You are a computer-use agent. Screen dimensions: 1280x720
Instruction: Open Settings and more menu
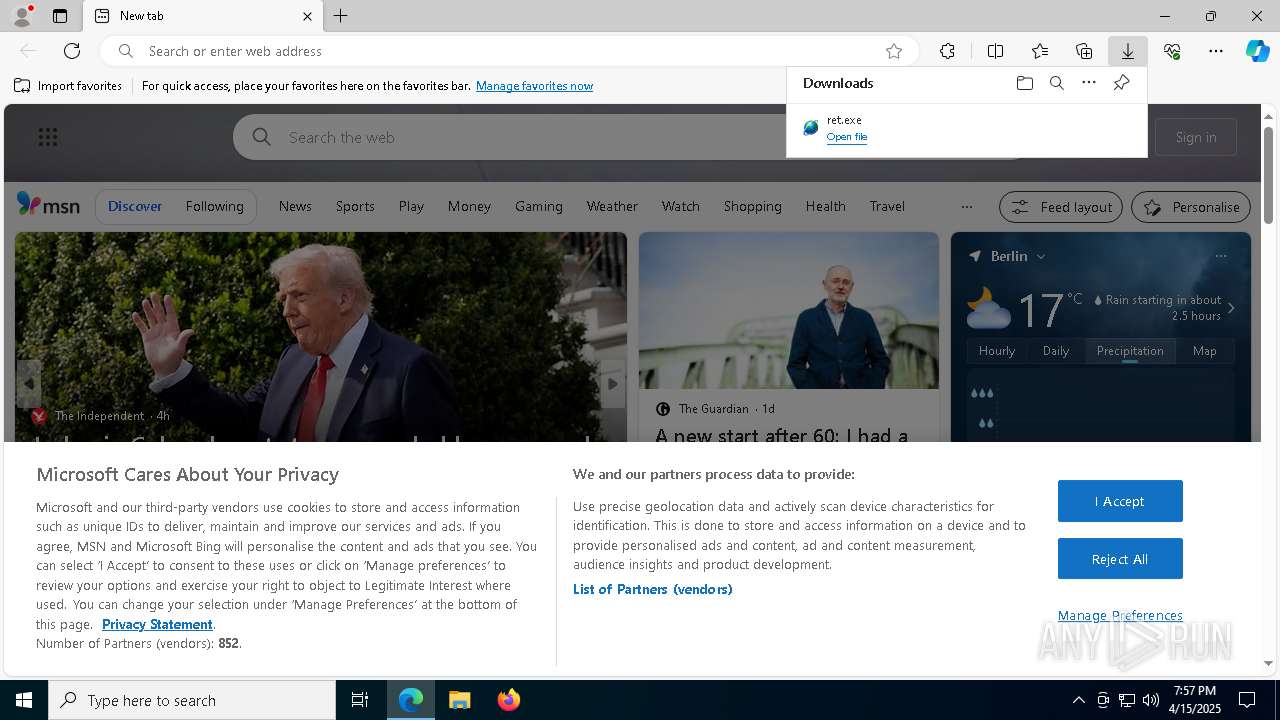click(x=1216, y=51)
